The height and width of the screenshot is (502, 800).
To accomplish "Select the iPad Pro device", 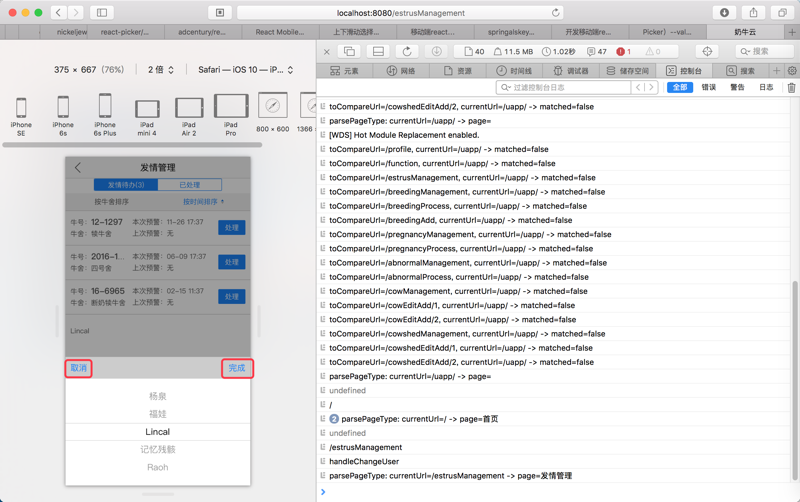I will point(231,115).
